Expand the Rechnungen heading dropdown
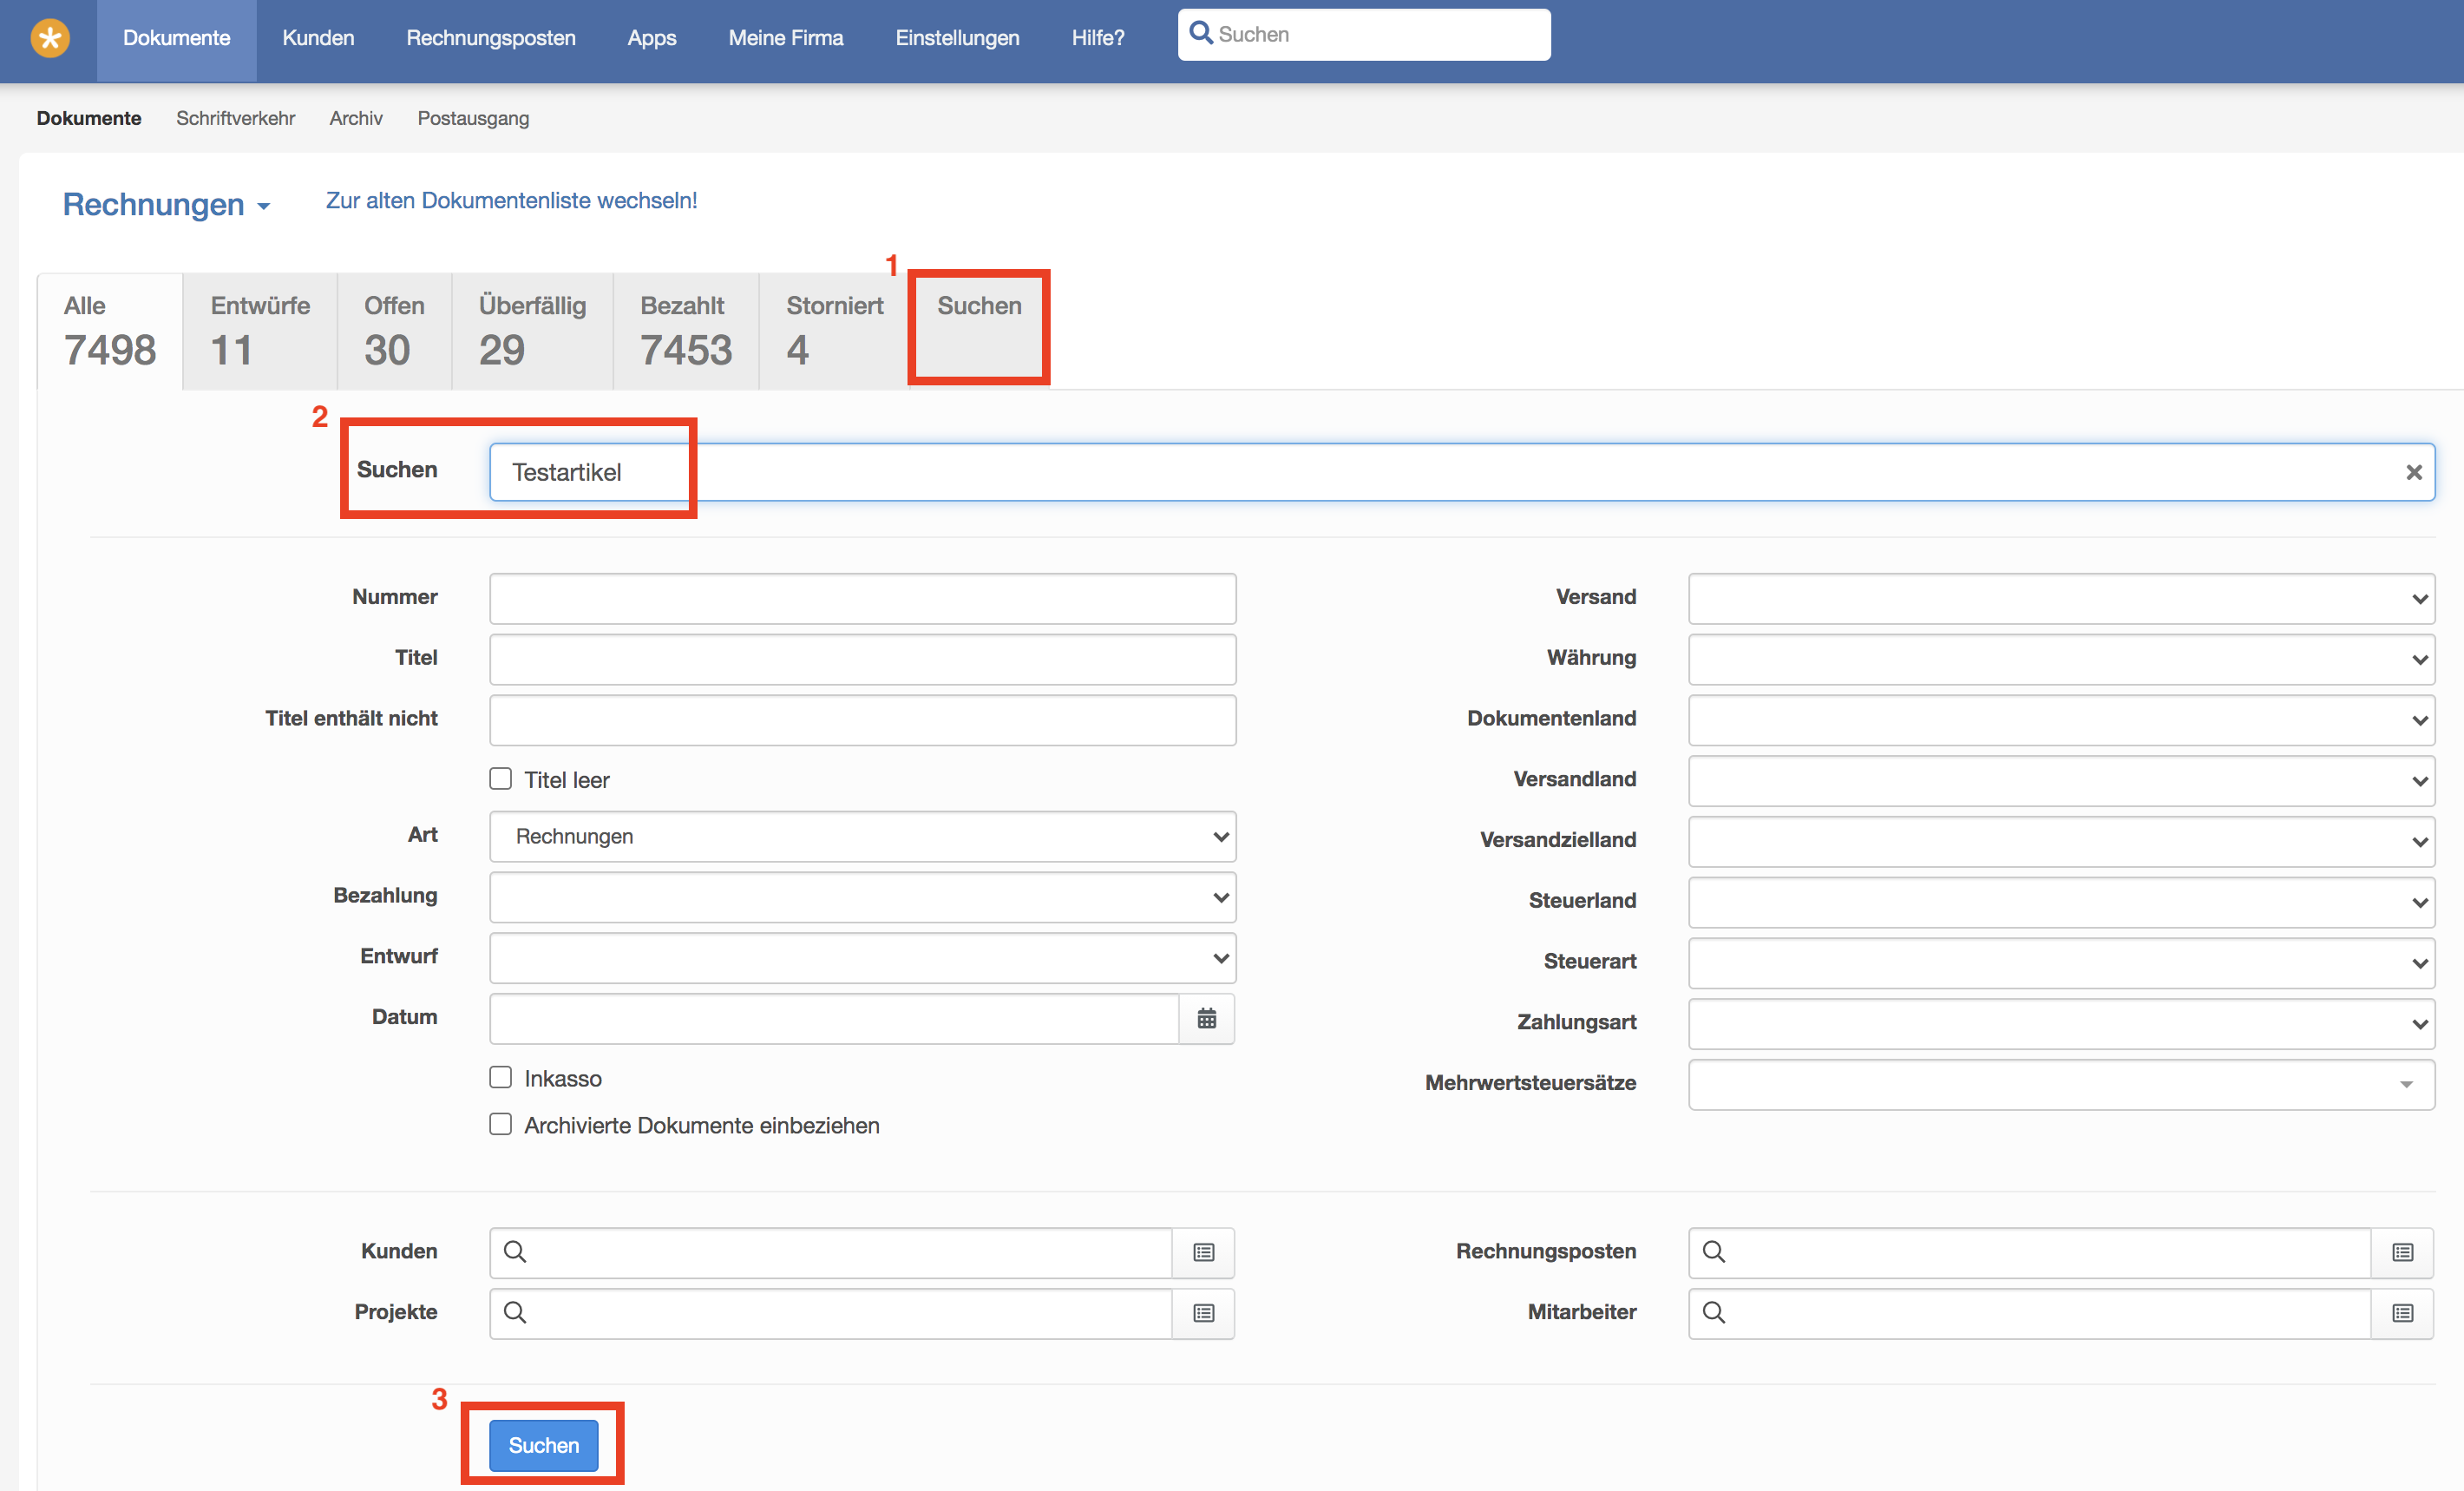The image size is (2464, 1491). [x=166, y=205]
